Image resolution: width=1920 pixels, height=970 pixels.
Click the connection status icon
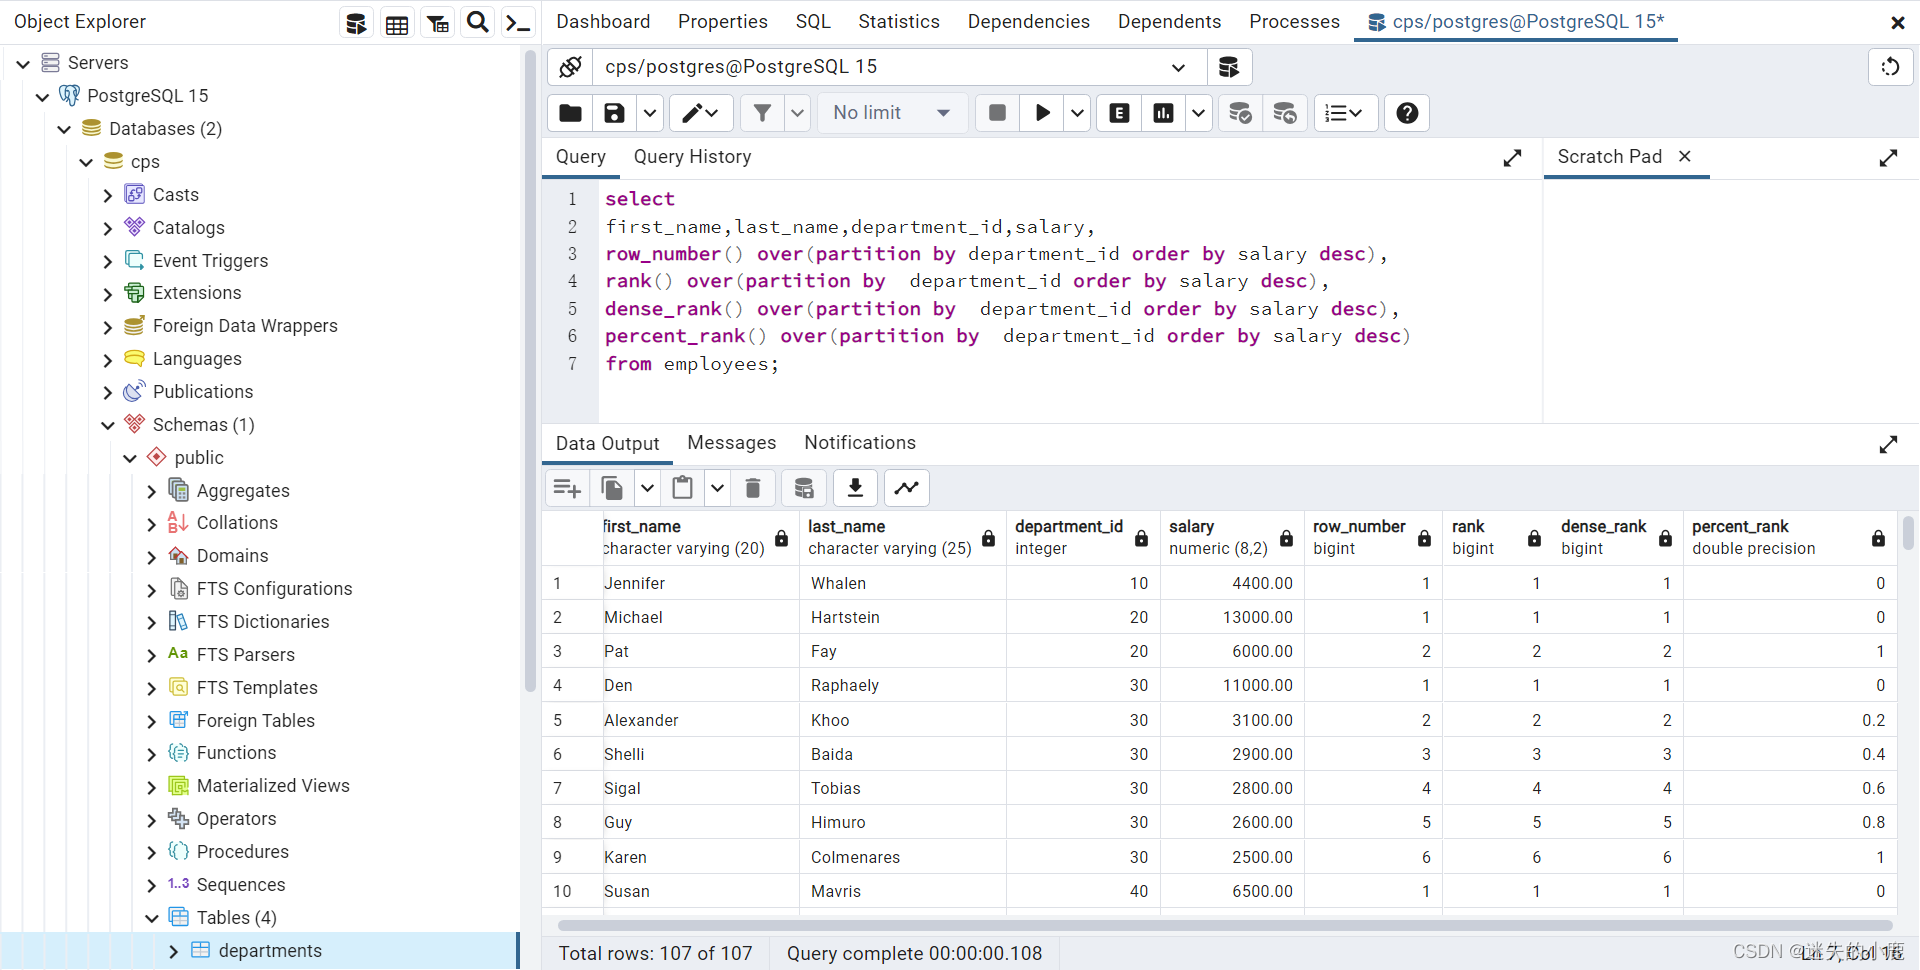[570, 67]
